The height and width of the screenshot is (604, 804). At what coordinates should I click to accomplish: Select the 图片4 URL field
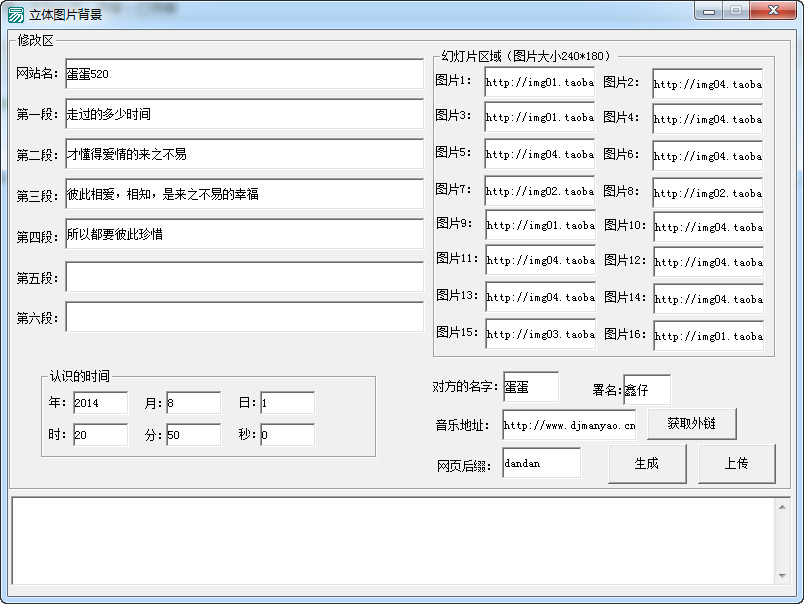(x=708, y=119)
